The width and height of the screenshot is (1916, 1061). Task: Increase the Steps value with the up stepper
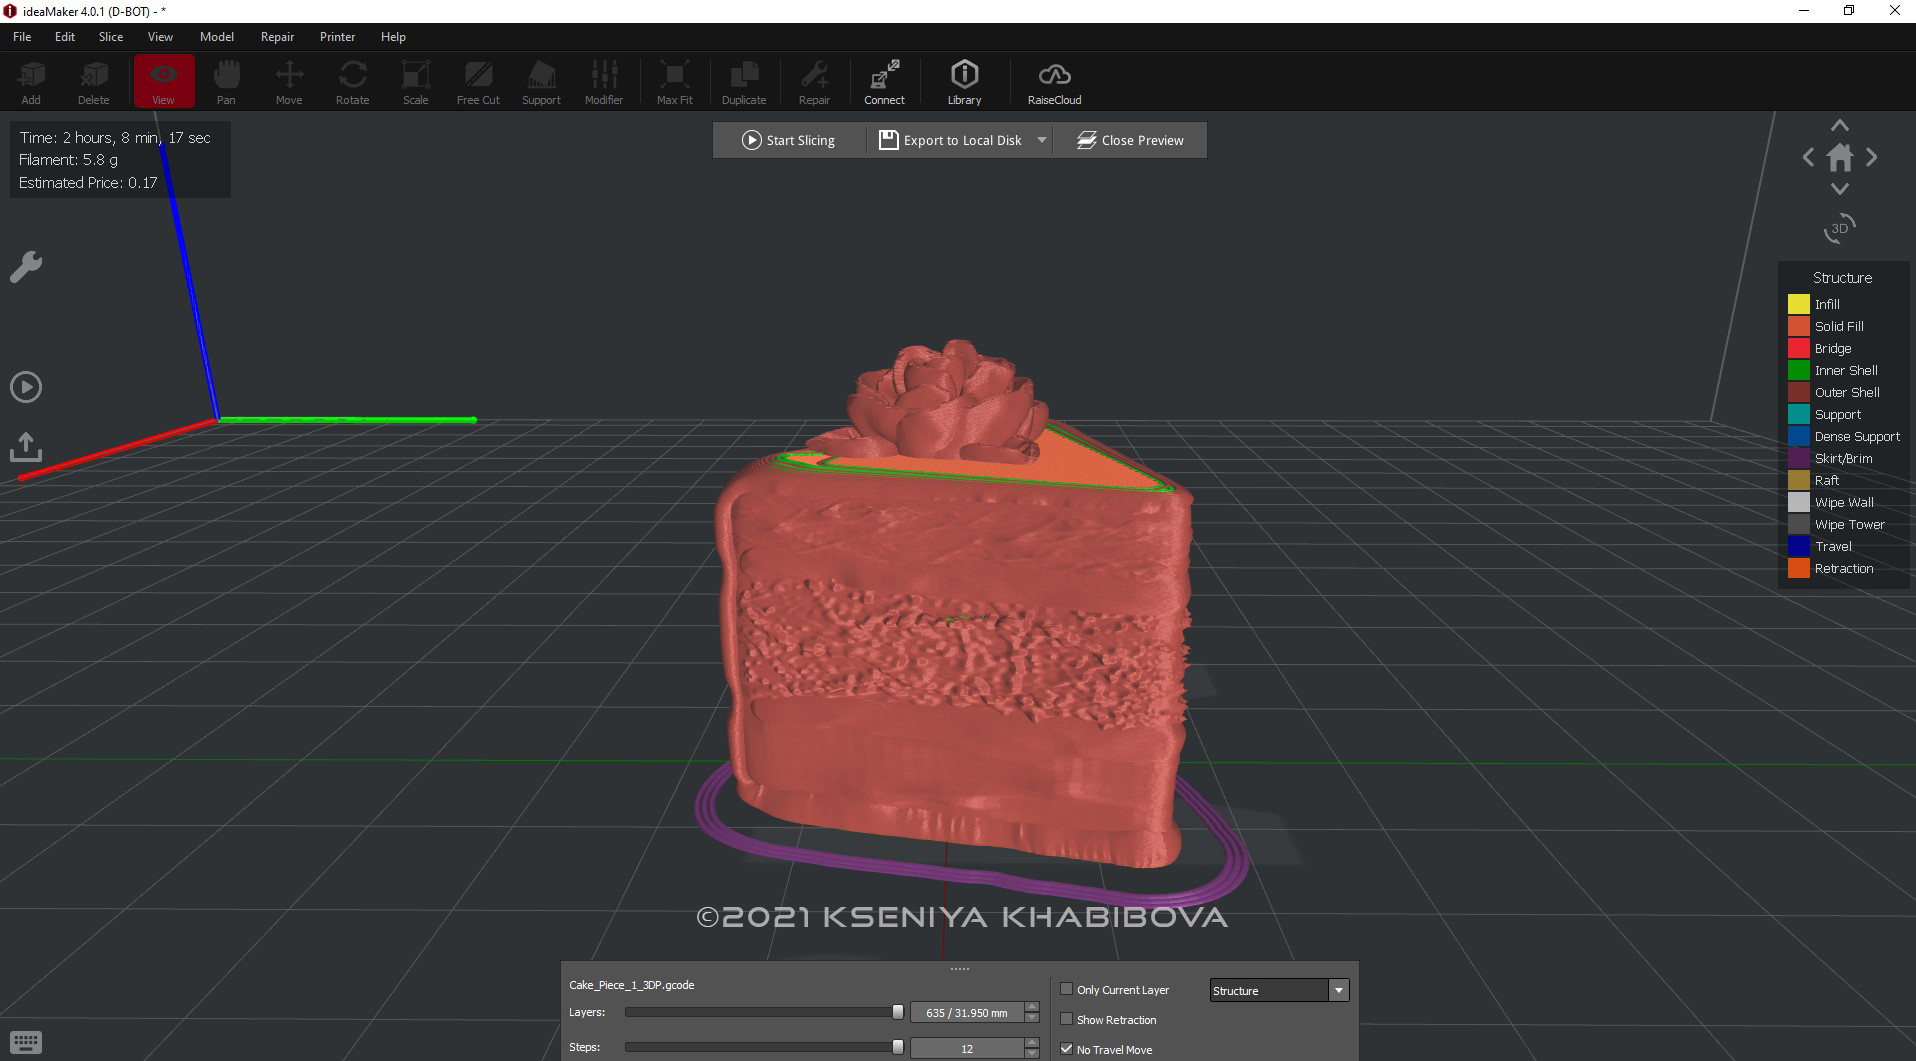[x=1031, y=1042]
